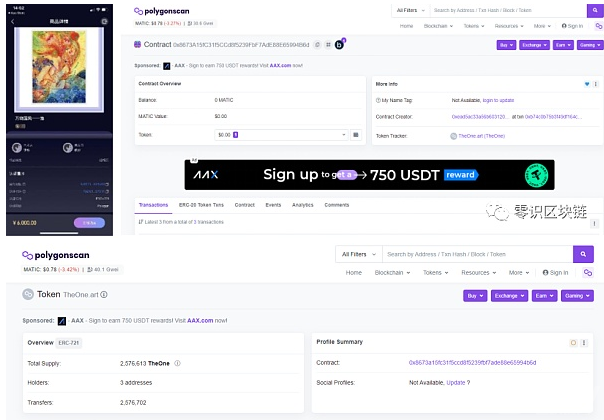Viewport: 604px width, 420px height.
Task: Go to Home on the Contract page
Action: tap(406, 26)
